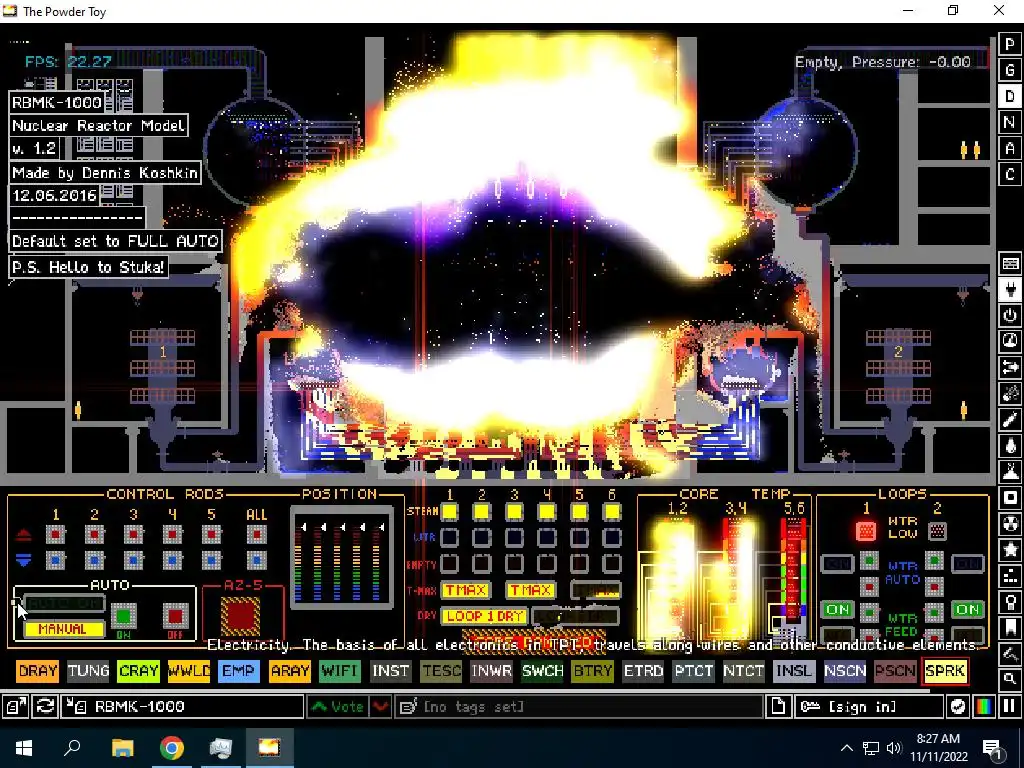The width and height of the screenshot is (1024, 768).
Task: Open simulation options checkmark icon
Action: [957, 707]
